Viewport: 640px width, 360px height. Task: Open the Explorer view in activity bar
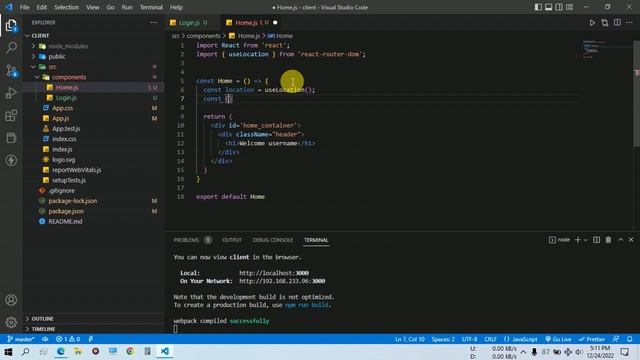tap(11, 26)
